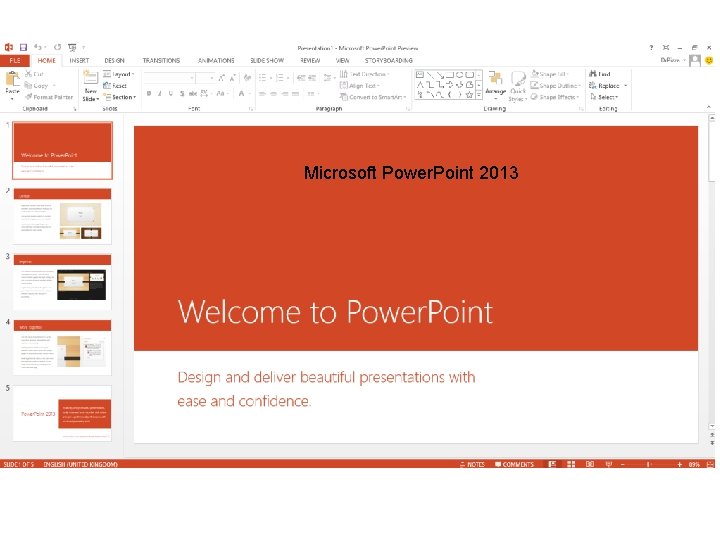Toggle Underline formatting
The width and height of the screenshot is (720, 540).
(170, 94)
